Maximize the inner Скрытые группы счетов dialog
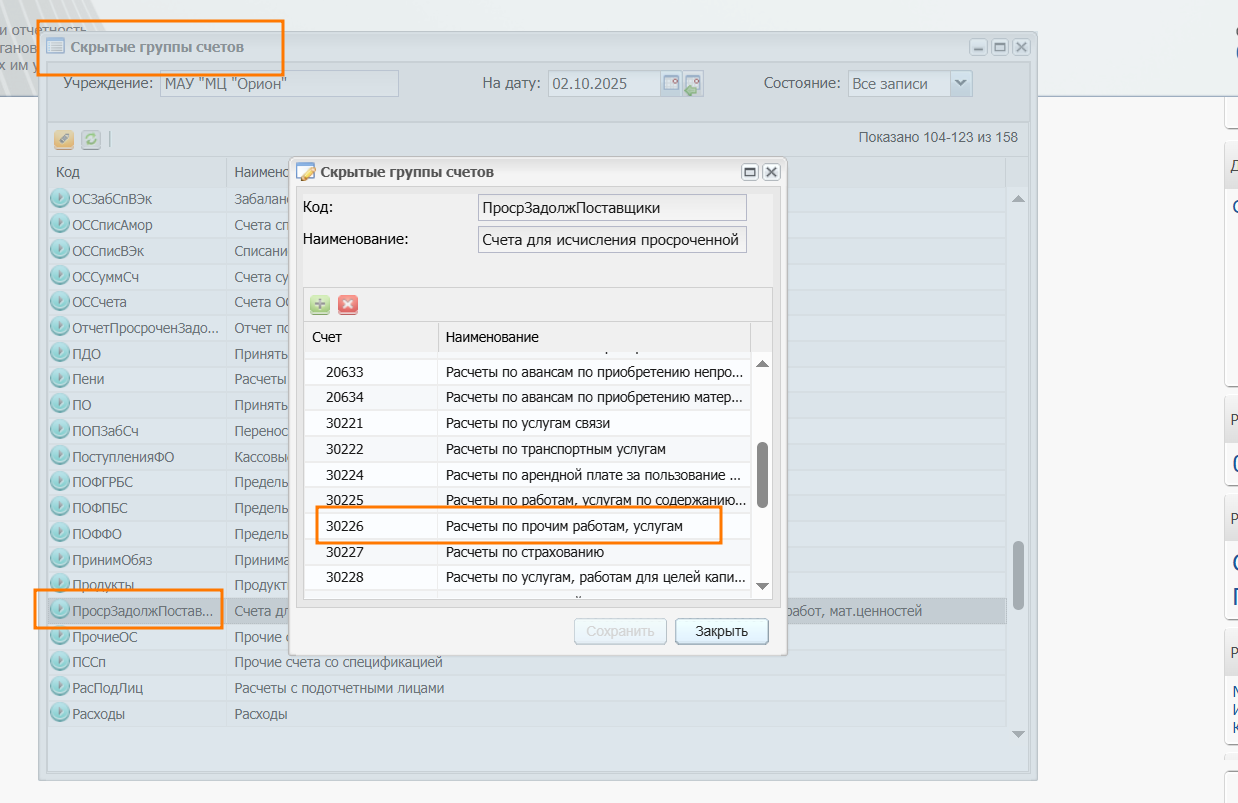This screenshot has width=1238, height=803. click(x=750, y=172)
